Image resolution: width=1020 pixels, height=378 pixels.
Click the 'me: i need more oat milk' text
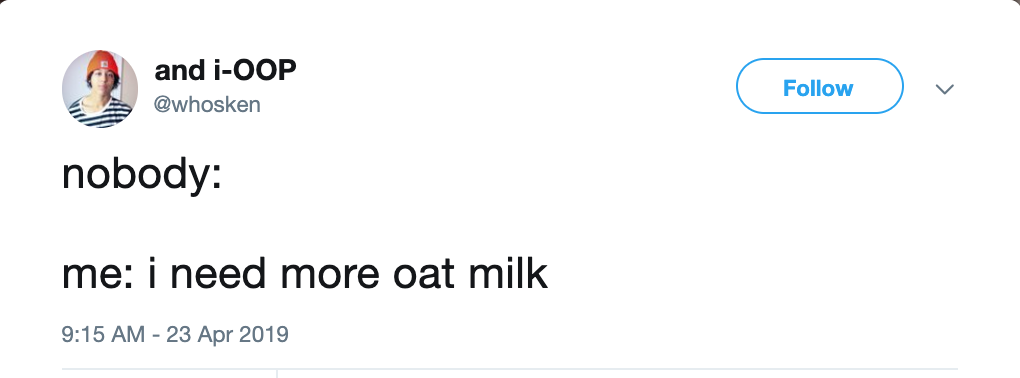pyautogui.click(x=304, y=274)
